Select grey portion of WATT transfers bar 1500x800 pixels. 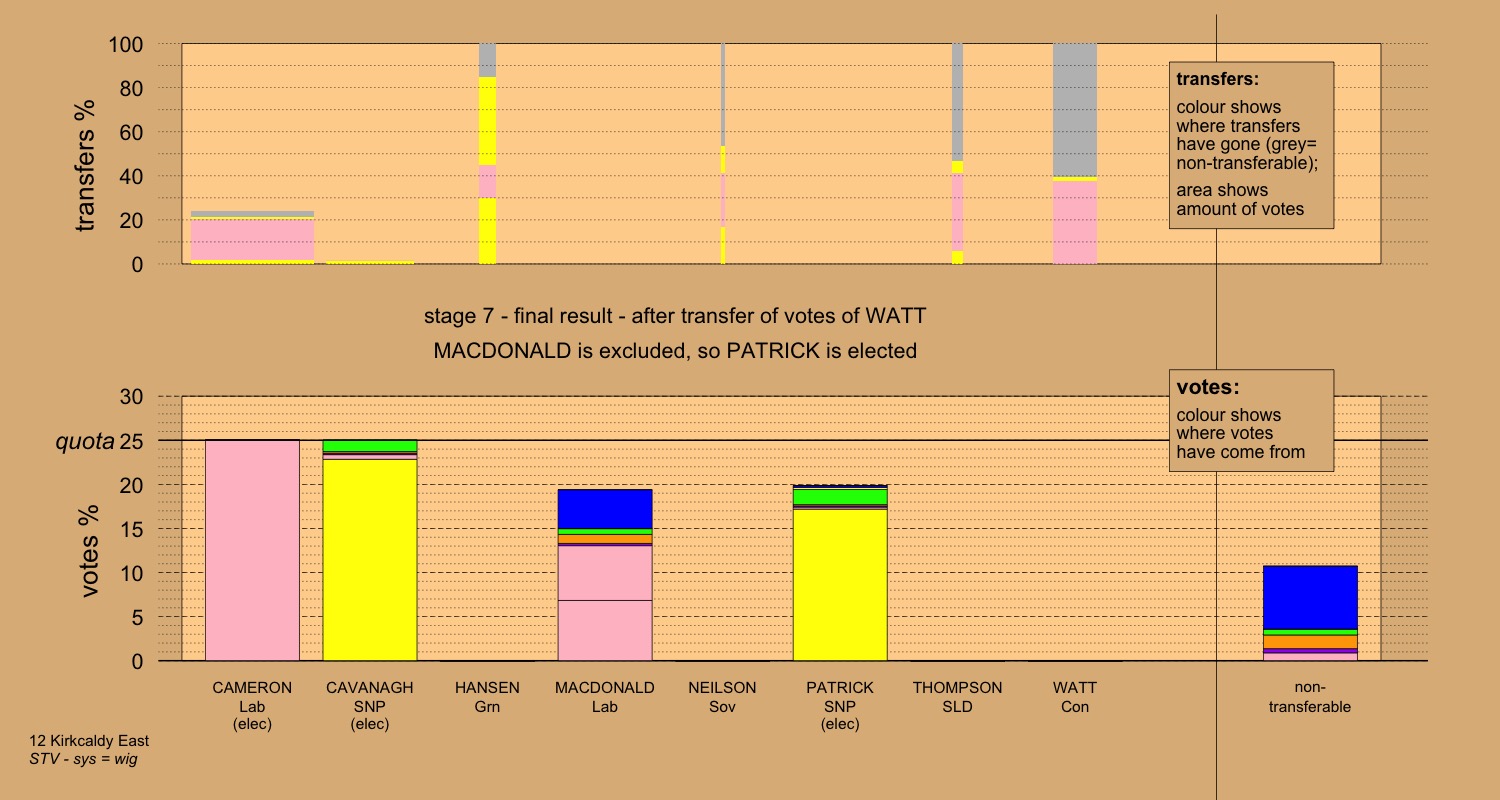point(1074,109)
